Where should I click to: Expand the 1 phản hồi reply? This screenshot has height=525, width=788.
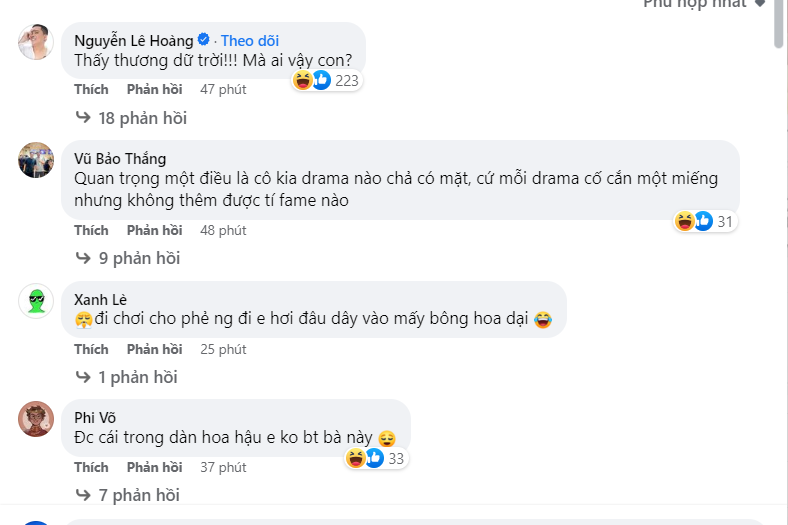pos(137,377)
